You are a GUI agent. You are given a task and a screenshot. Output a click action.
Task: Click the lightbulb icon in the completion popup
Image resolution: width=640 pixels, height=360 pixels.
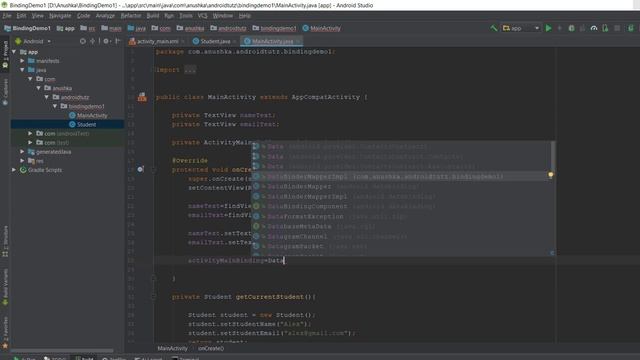pyautogui.click(x=551, y=175)
